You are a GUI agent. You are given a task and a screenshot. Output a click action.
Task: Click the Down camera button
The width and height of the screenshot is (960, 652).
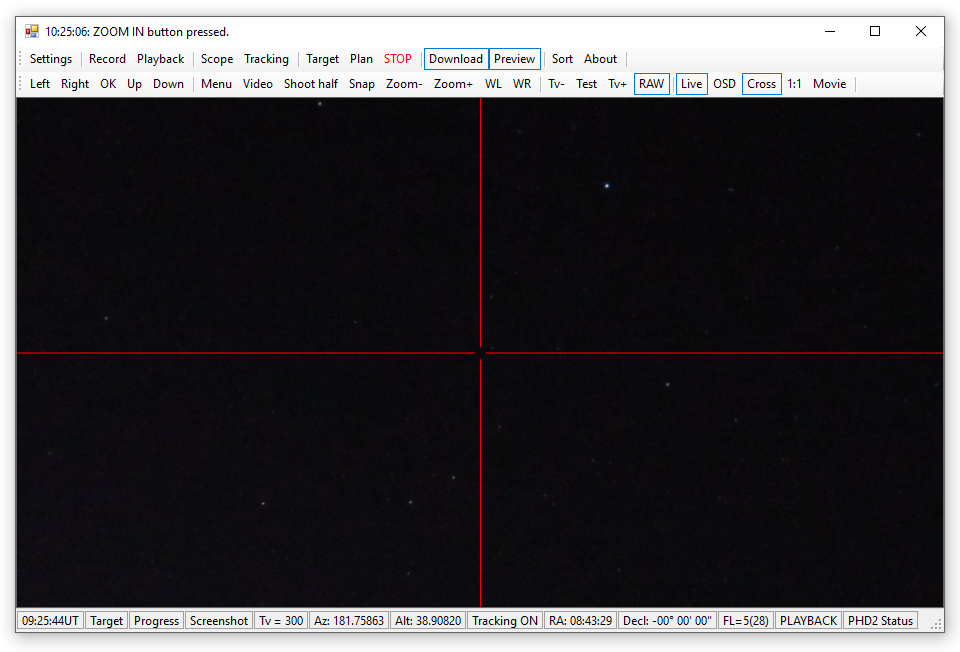point(168,84)
